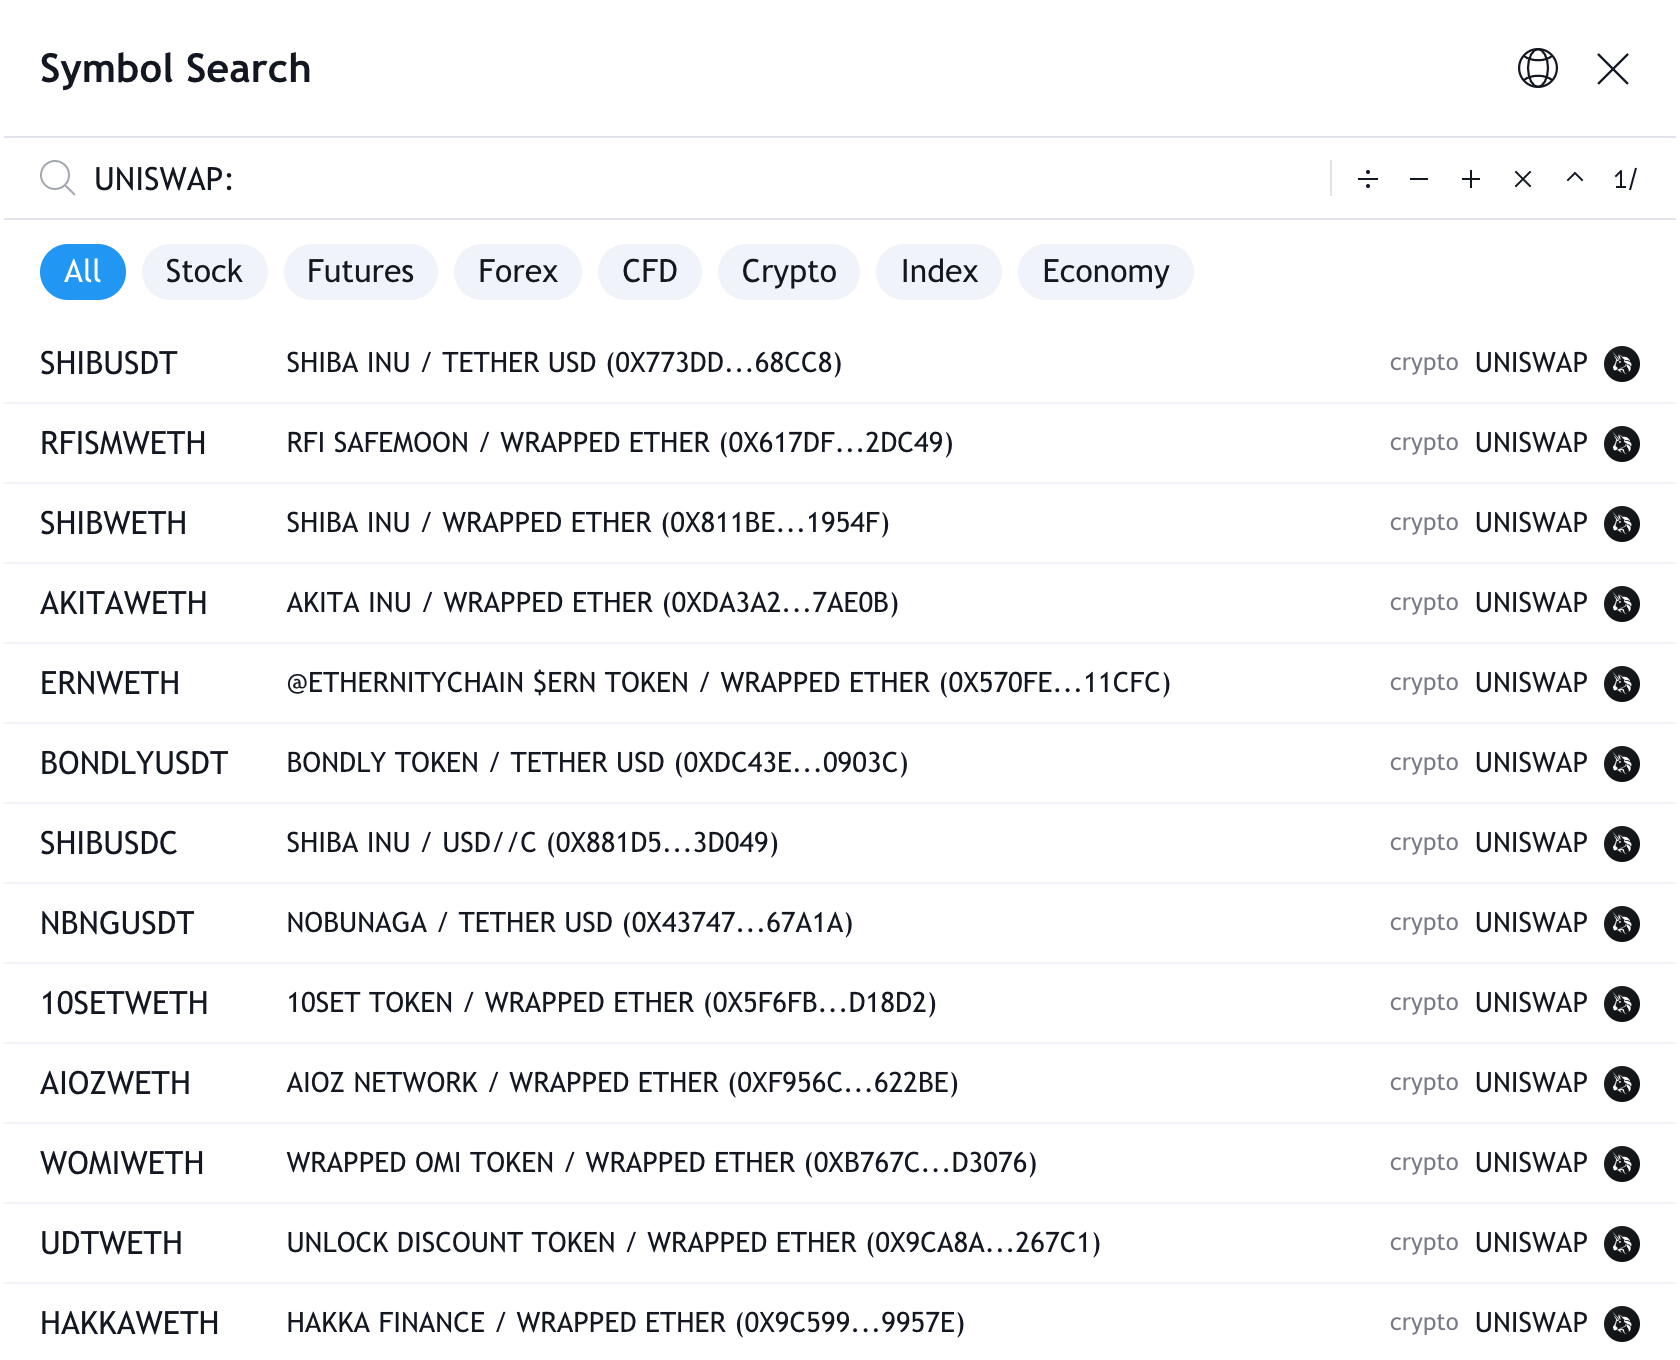Image resolution: width=1680 pixels, height=1360 pixels.
Task: Click 10SET TOKEN / WRAPPED ETHER description
Action: click(x=612, y=1003)
